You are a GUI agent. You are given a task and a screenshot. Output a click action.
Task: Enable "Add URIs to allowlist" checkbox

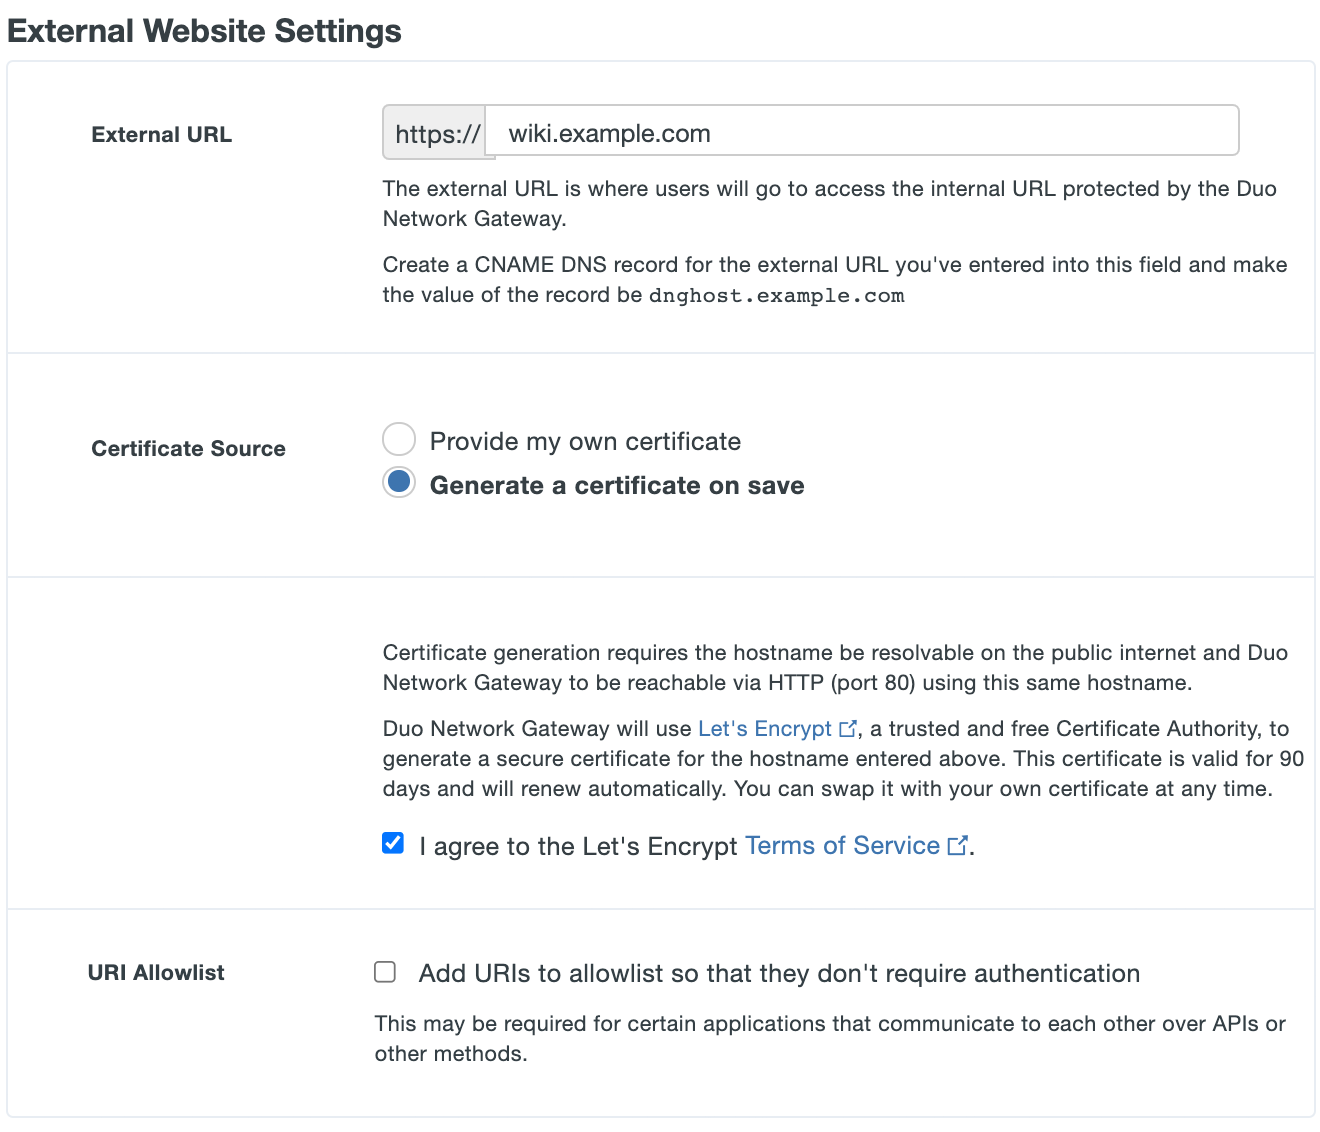(x=385, y=971)
